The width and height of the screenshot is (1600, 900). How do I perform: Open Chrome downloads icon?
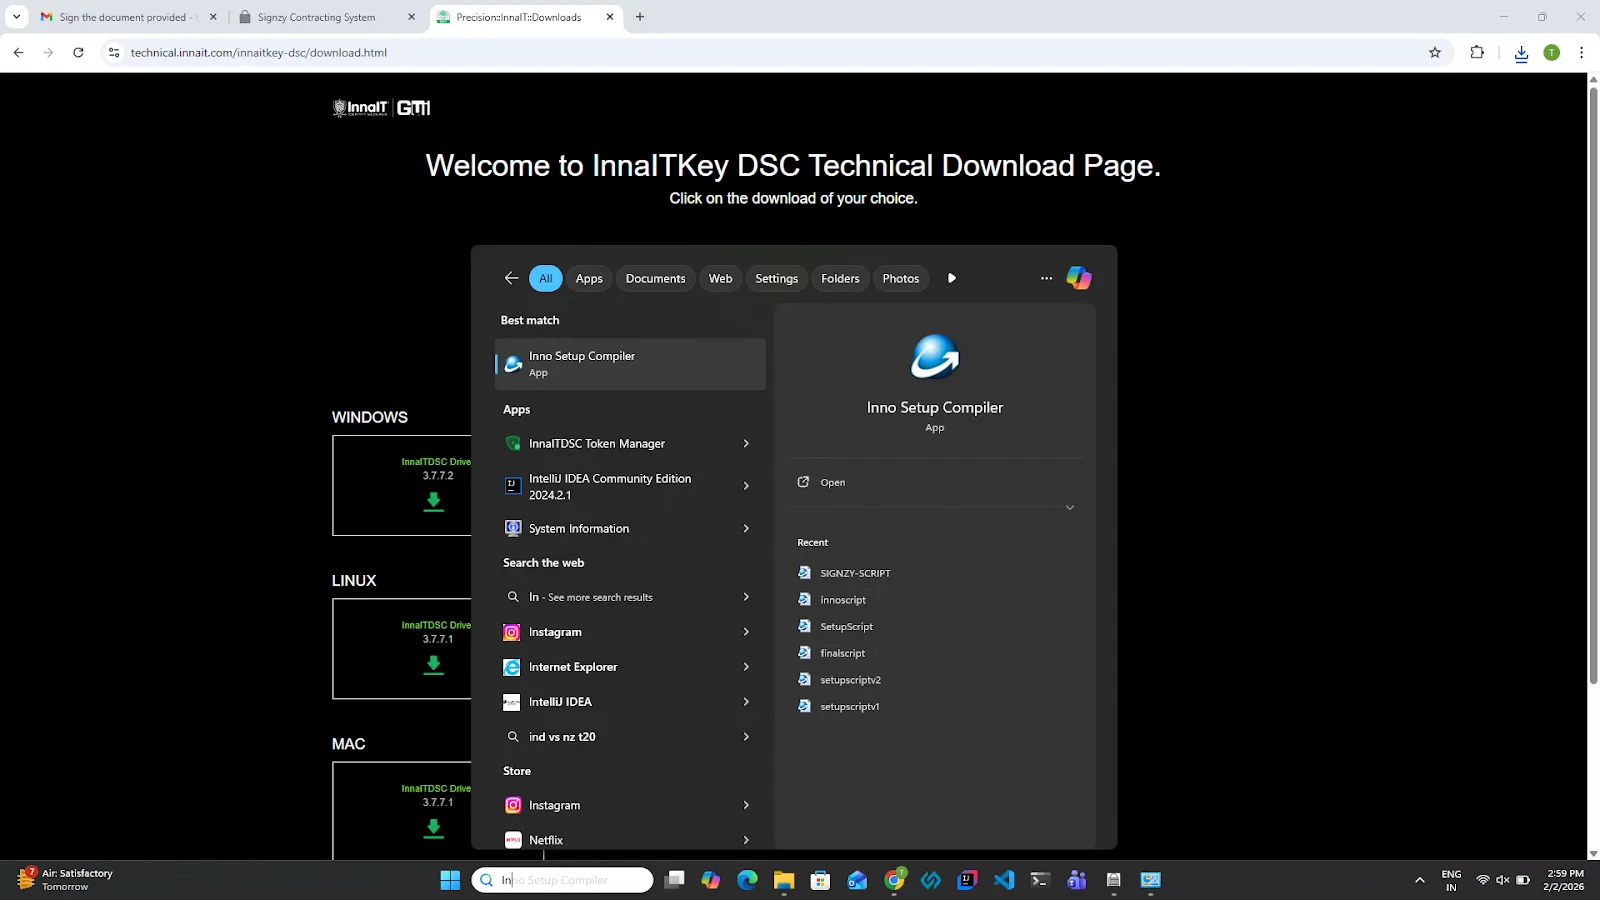pyautogui.click(x=1521, y=53)
